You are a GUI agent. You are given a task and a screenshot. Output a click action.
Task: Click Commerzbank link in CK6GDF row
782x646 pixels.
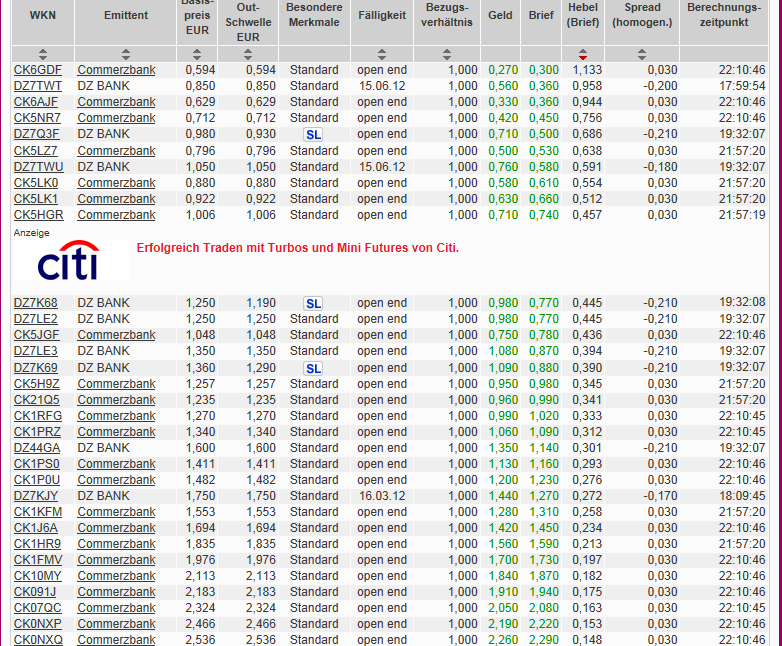click(116, 70)
